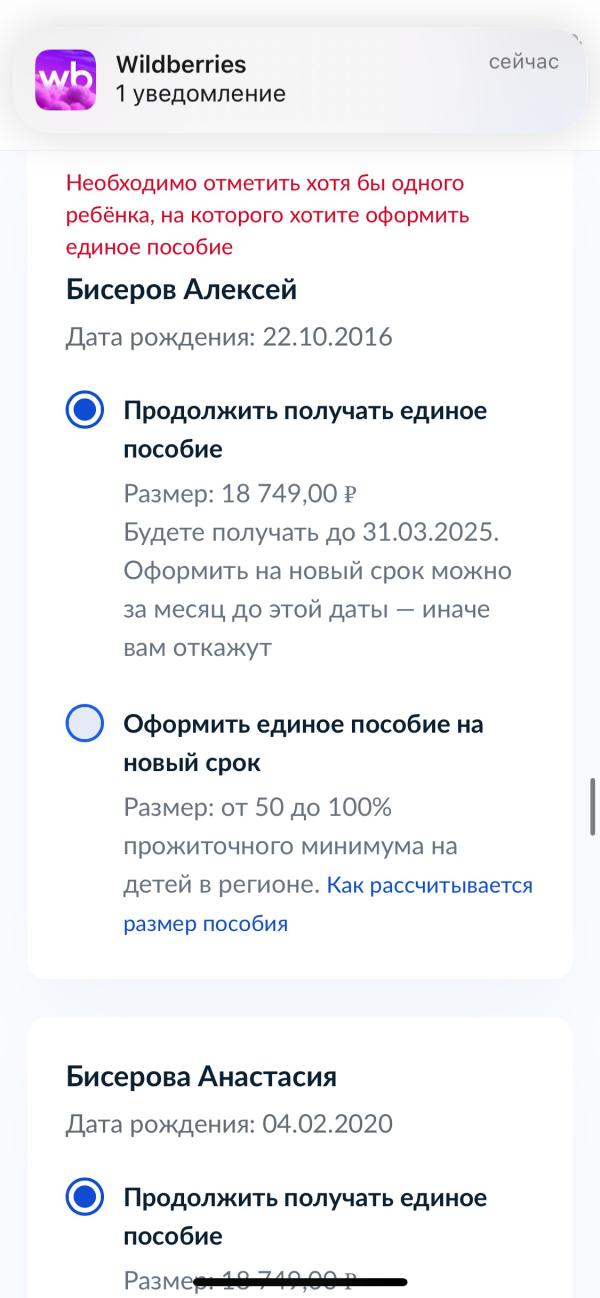
Task: Click 'от 50 до 100% прожиточного минимума' text
Action: click(260, 827)
